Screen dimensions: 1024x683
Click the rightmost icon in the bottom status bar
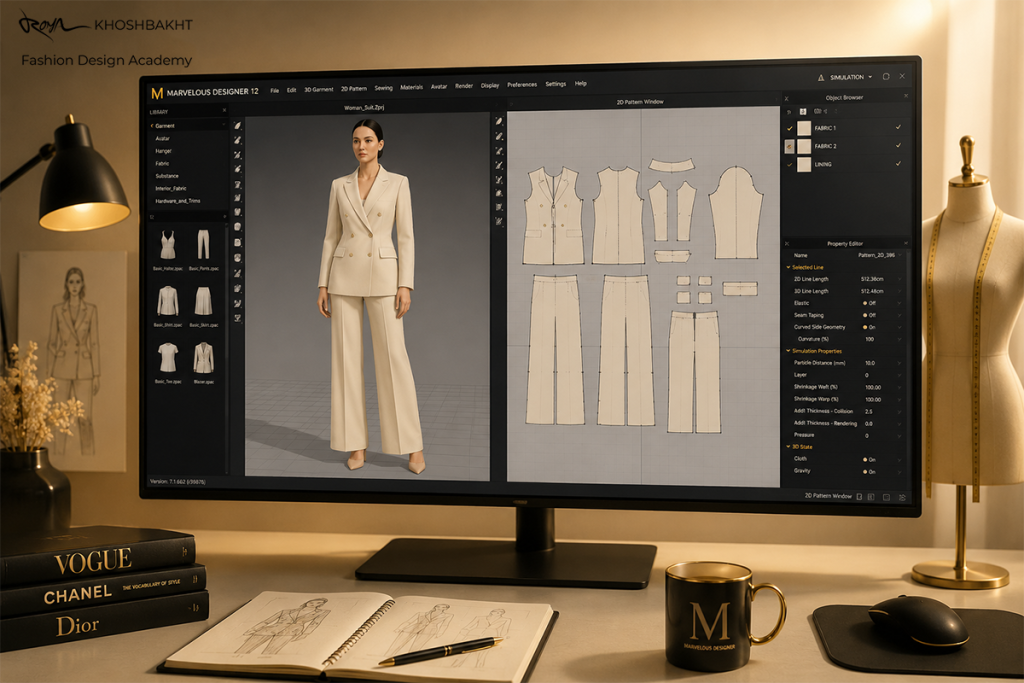902,498
